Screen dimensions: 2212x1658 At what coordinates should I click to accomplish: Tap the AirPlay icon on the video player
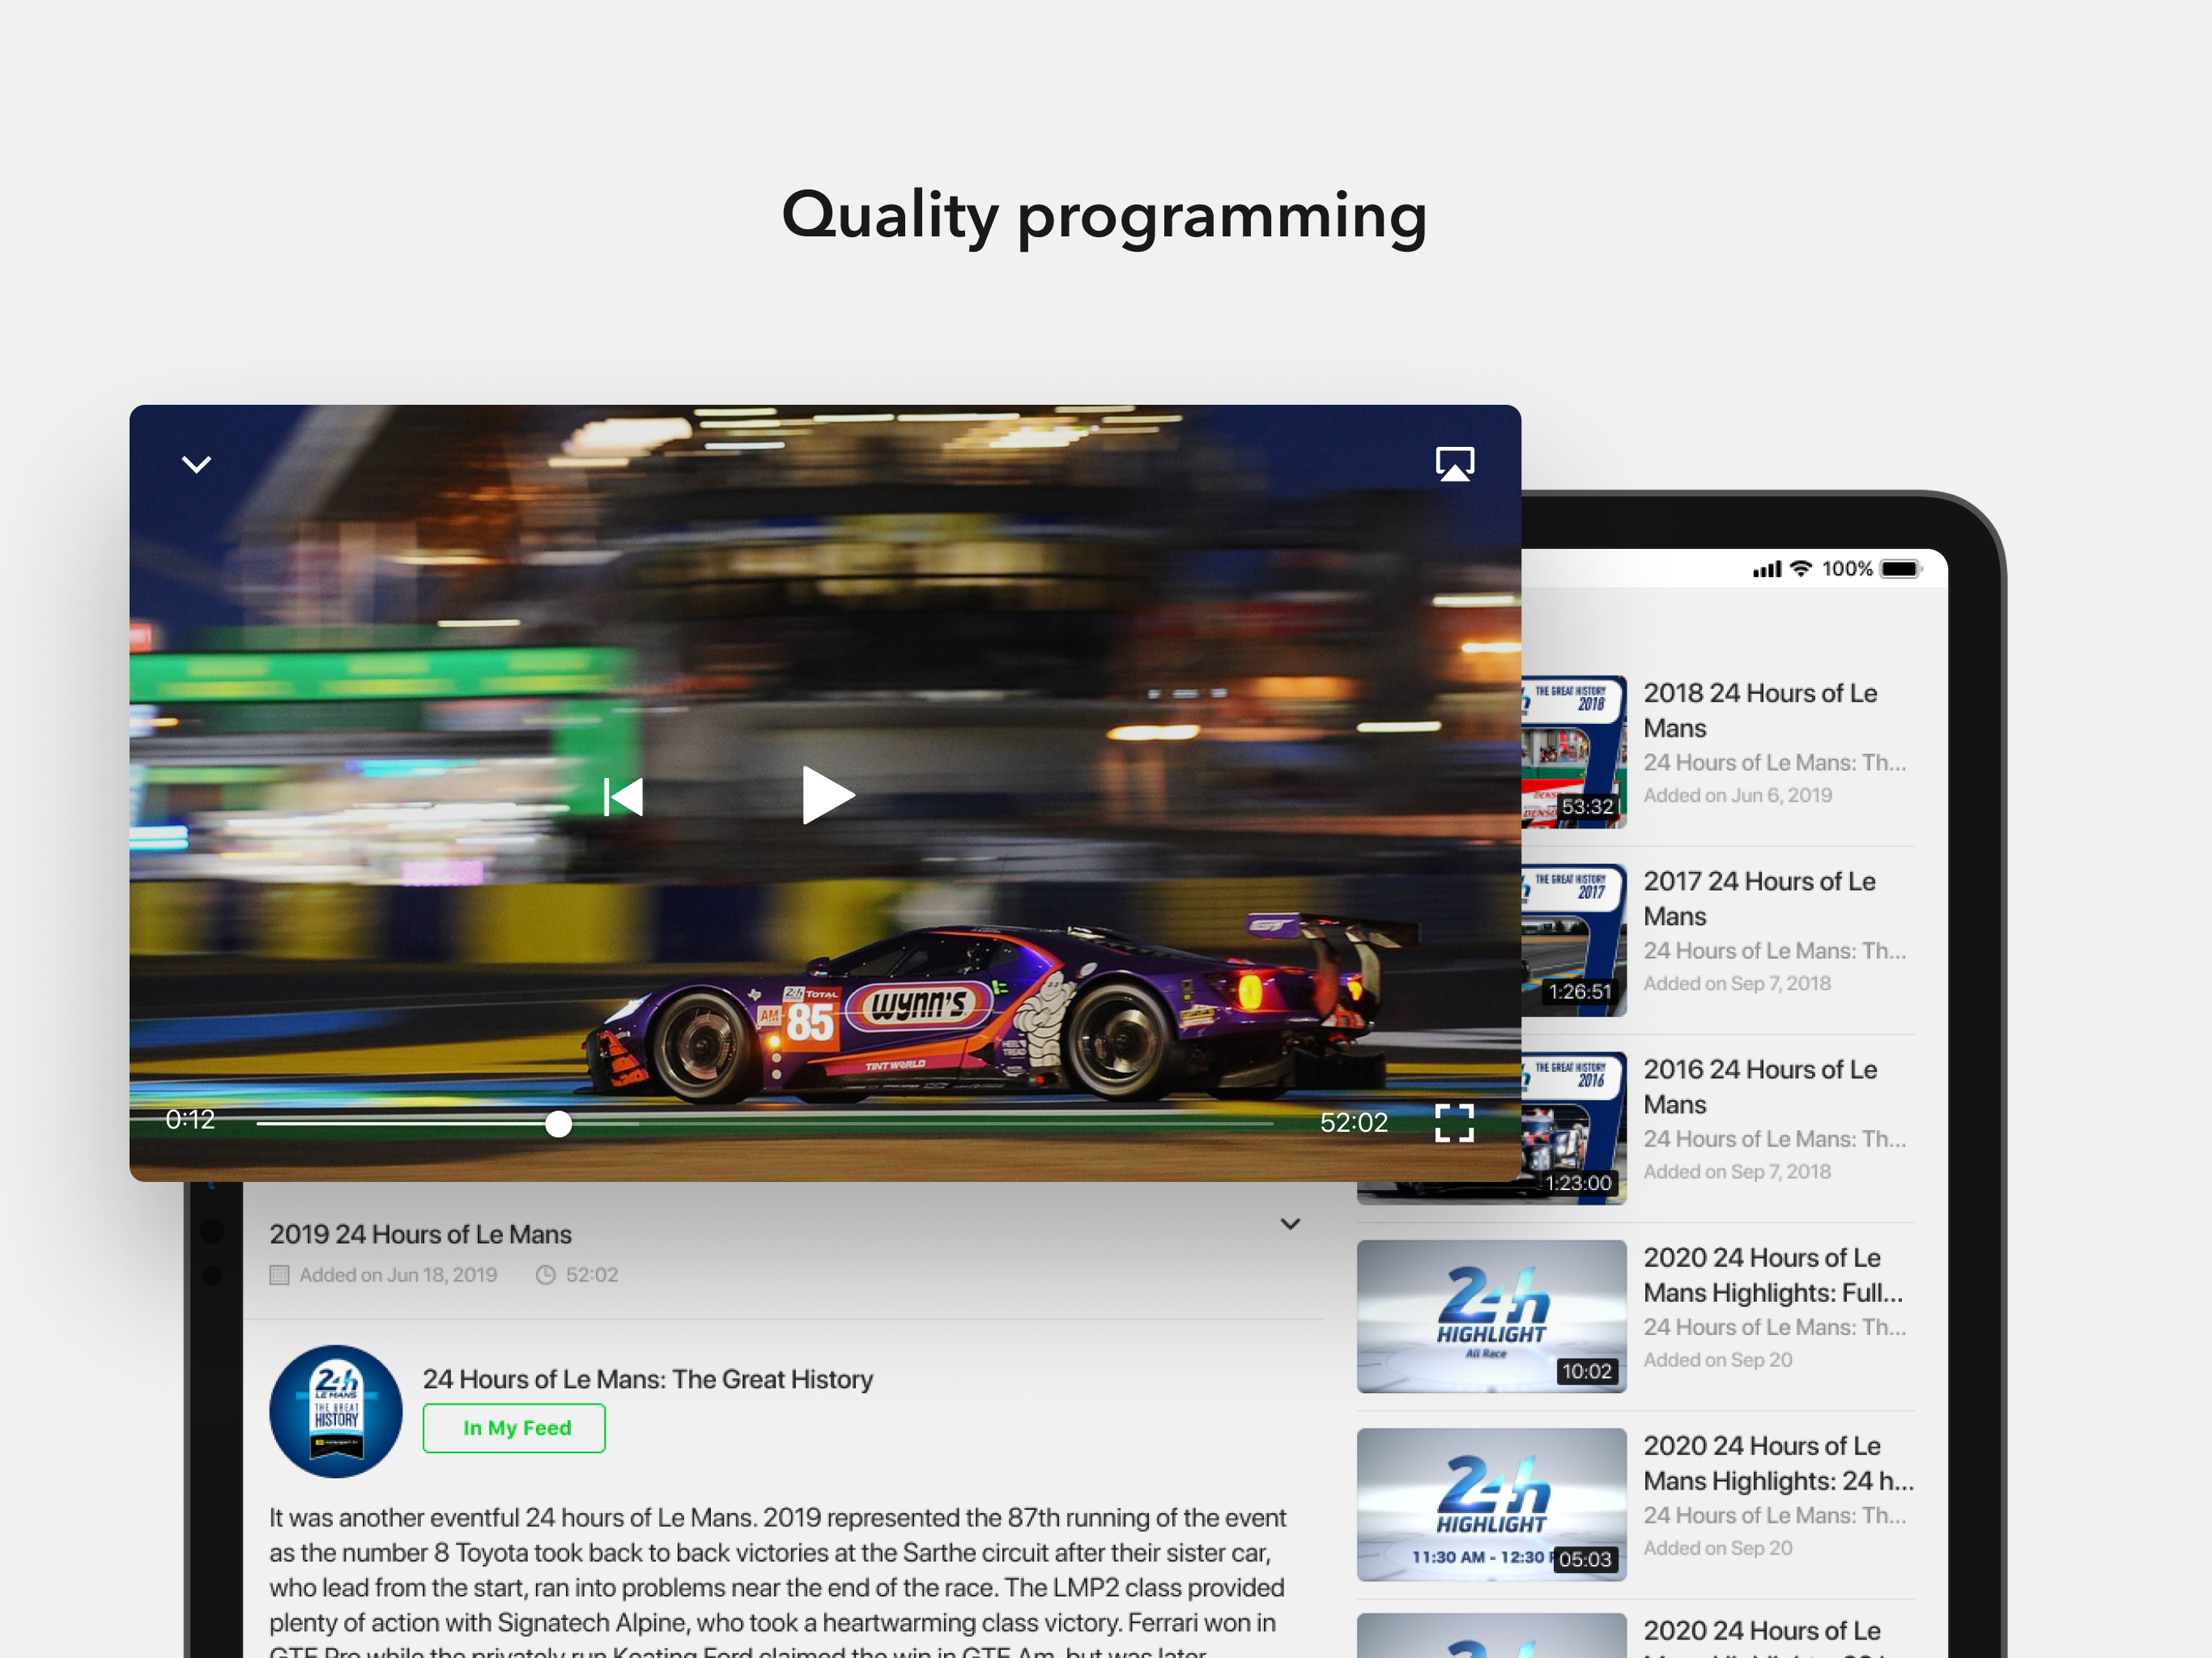pos(1454,464)
